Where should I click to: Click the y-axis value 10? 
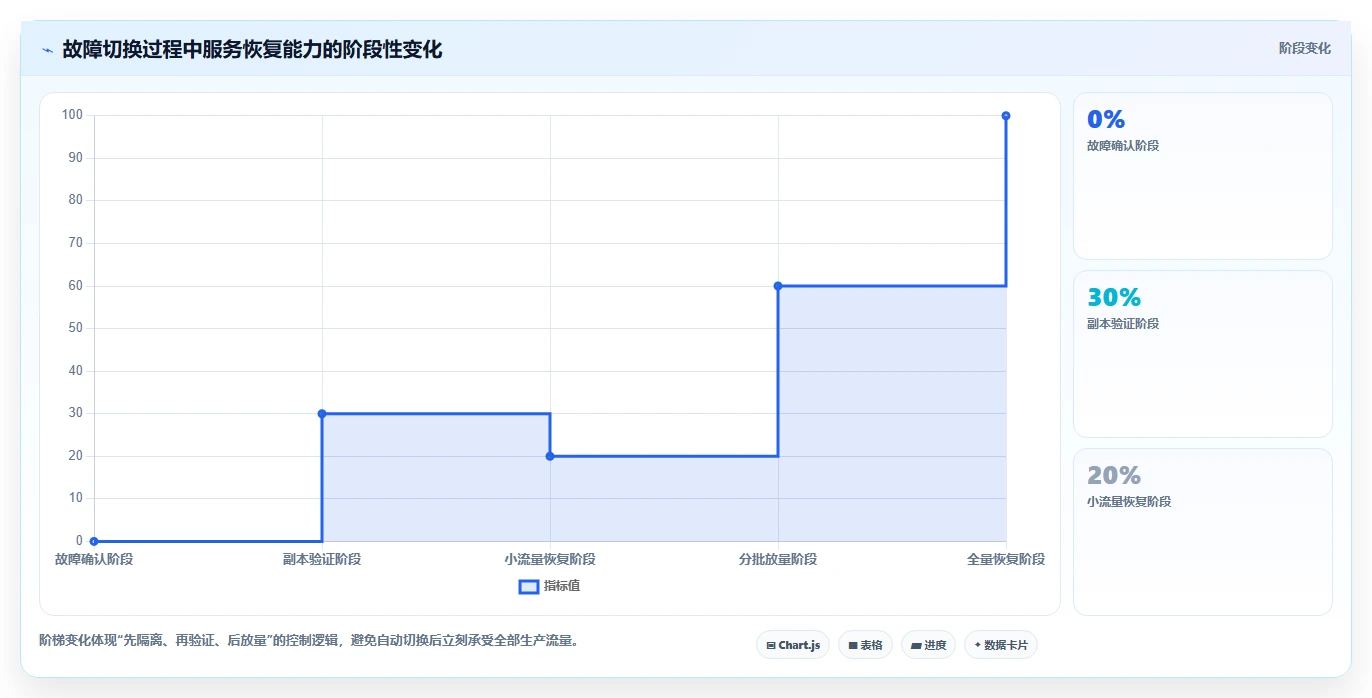pyautogui.click(x=76, y=498)
